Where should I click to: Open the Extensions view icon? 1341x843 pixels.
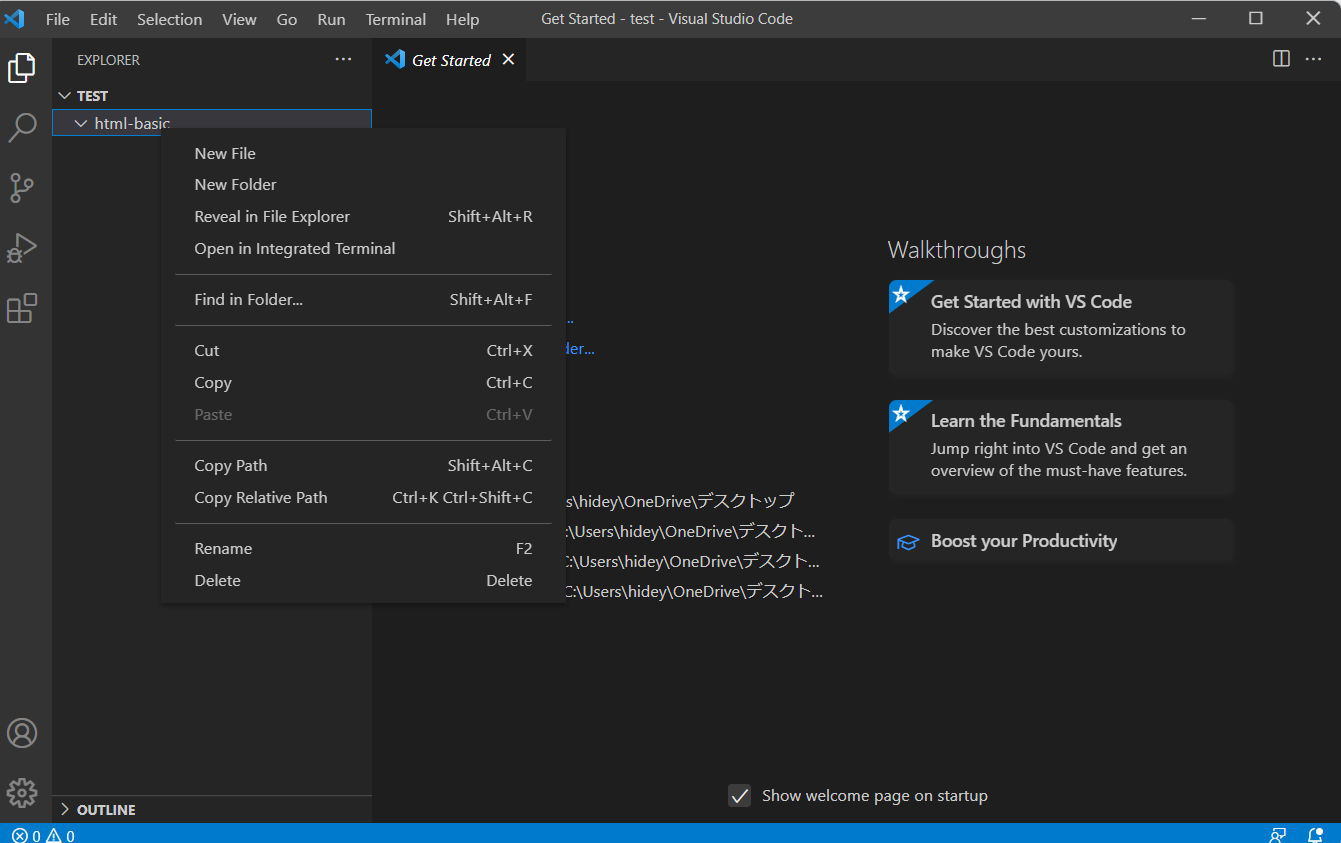point(22,308)
